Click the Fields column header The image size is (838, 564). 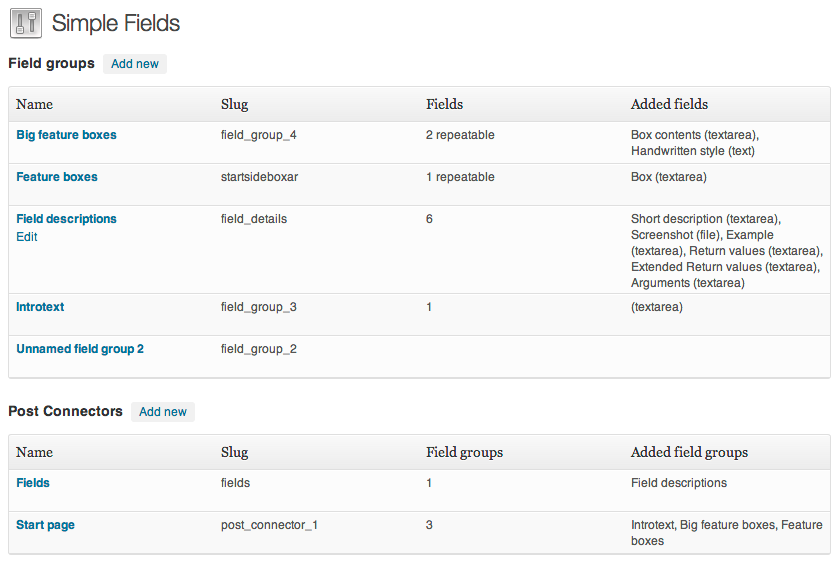(x=444, y=104)
